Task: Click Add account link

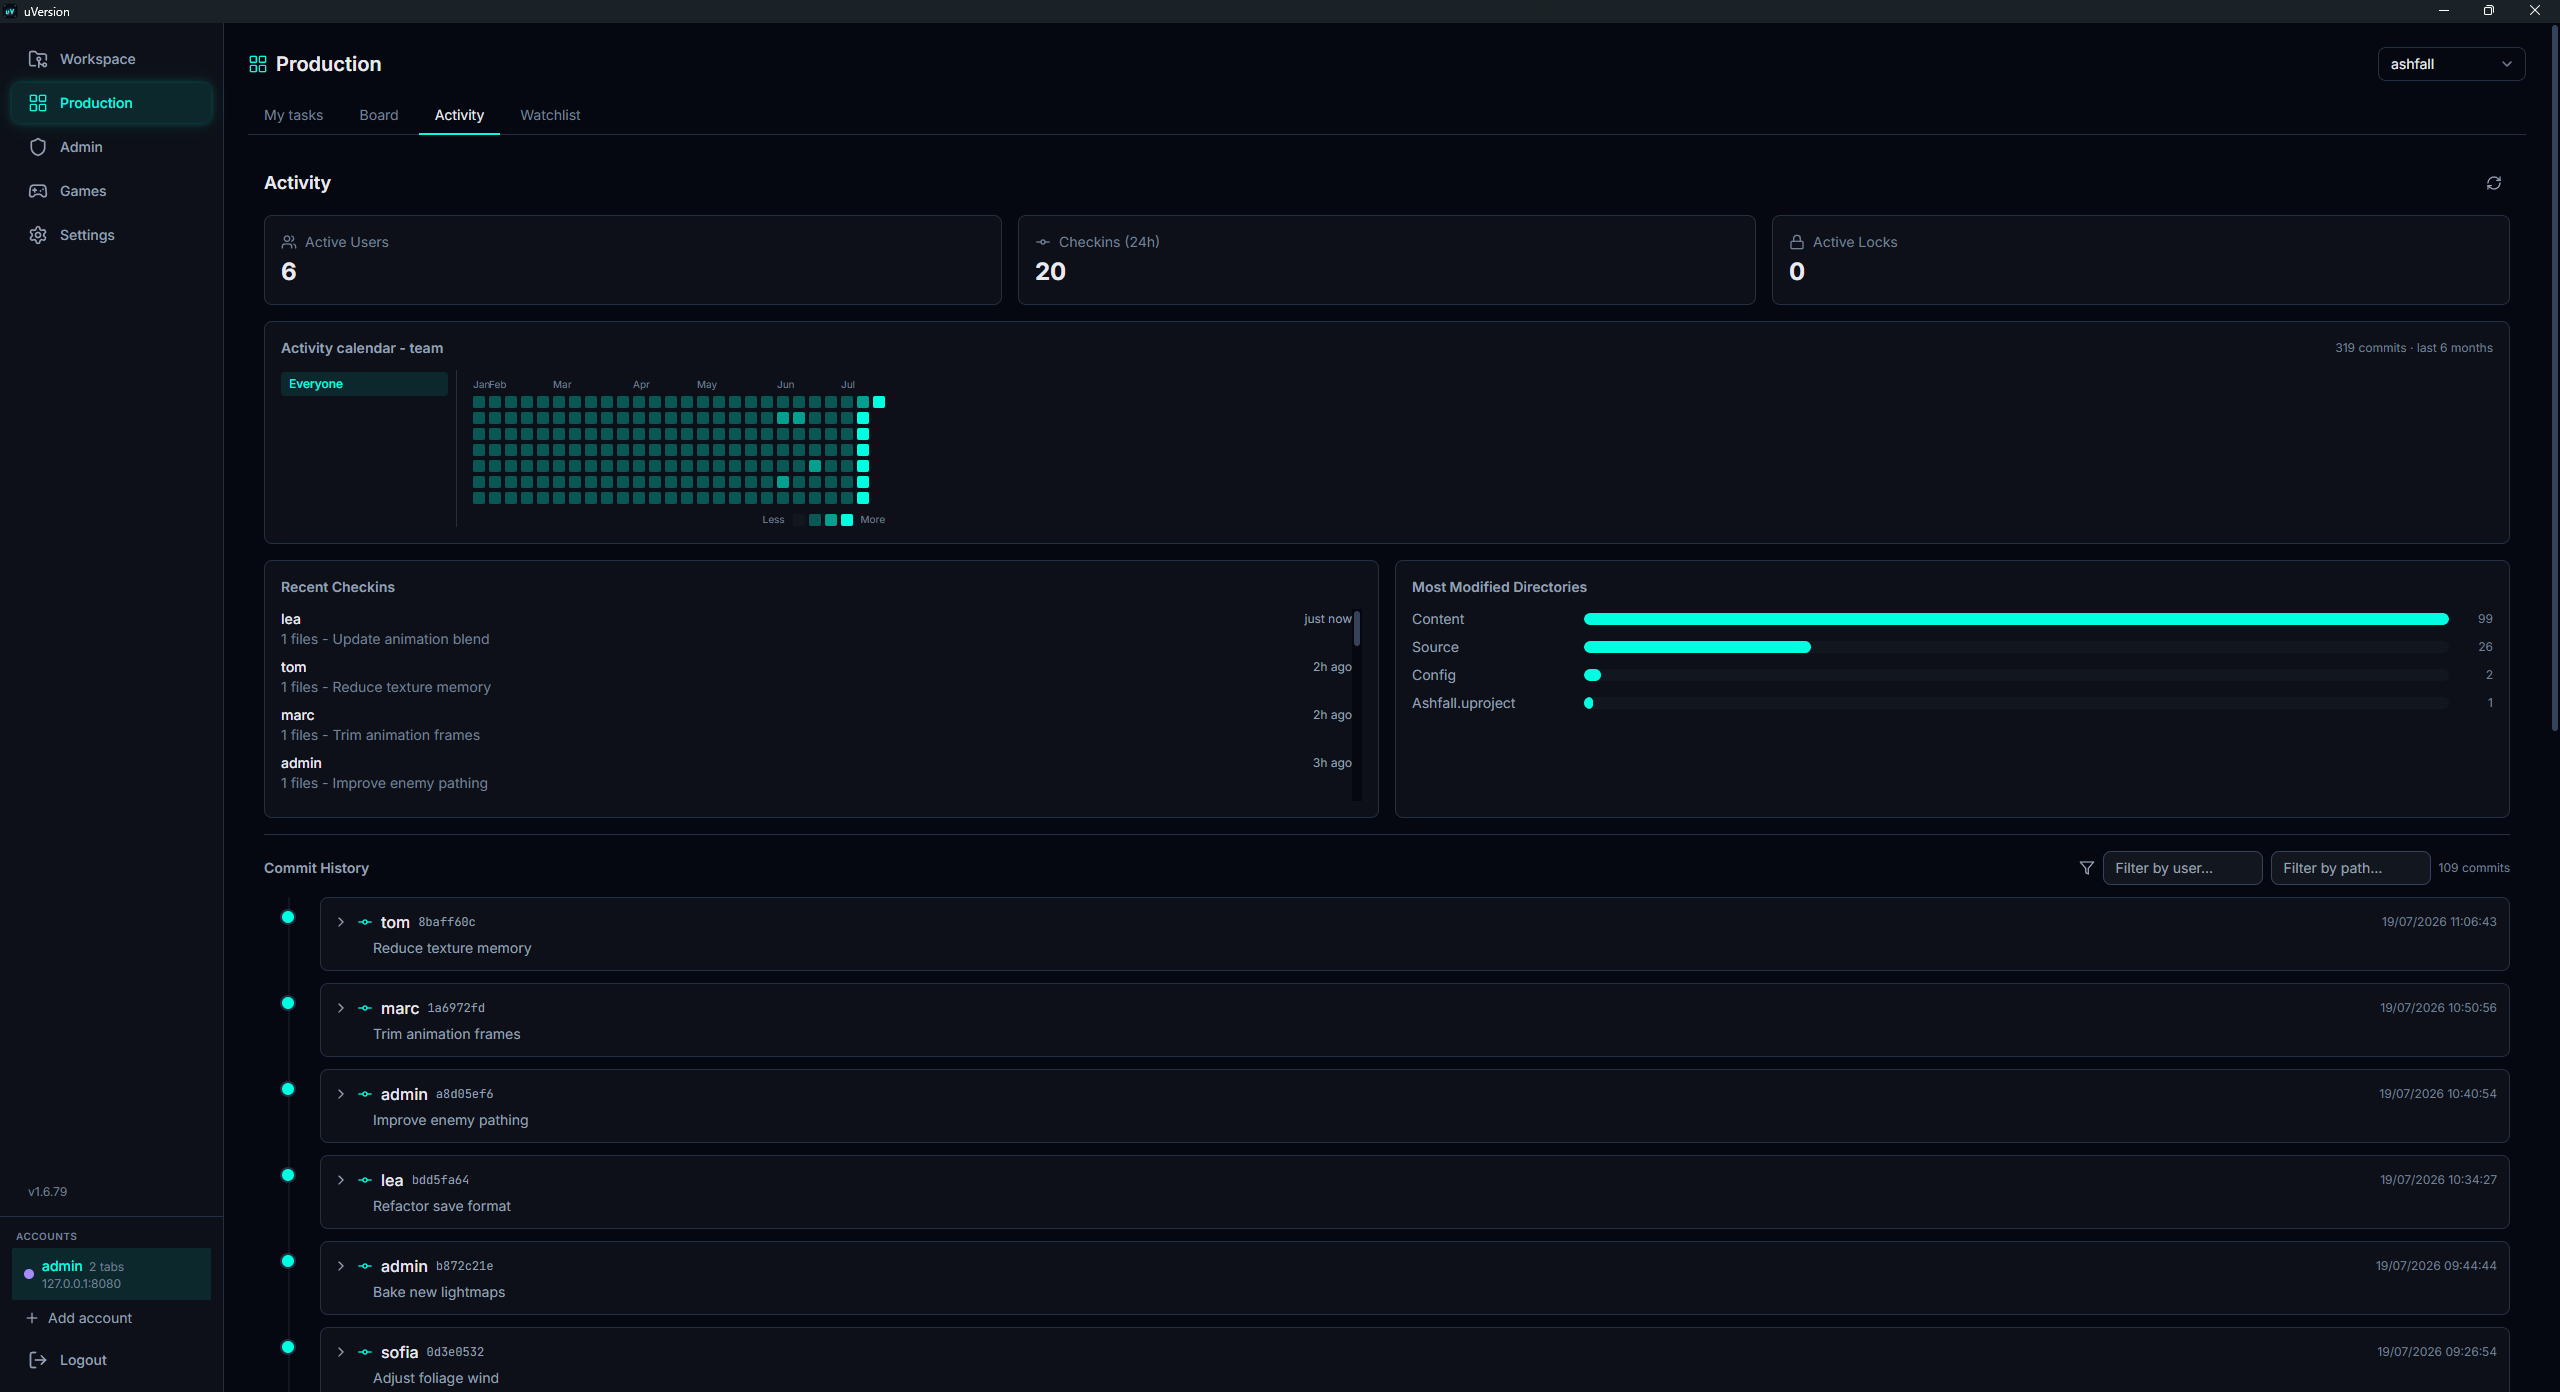Action: (x=90, y=1318)
